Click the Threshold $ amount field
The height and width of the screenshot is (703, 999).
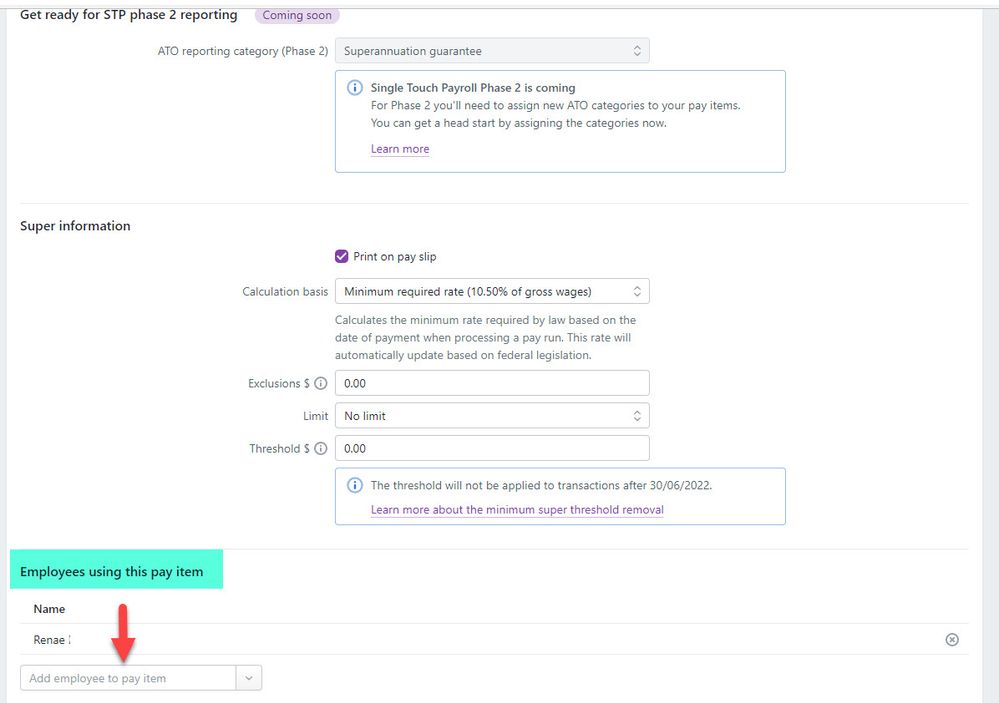491,449
